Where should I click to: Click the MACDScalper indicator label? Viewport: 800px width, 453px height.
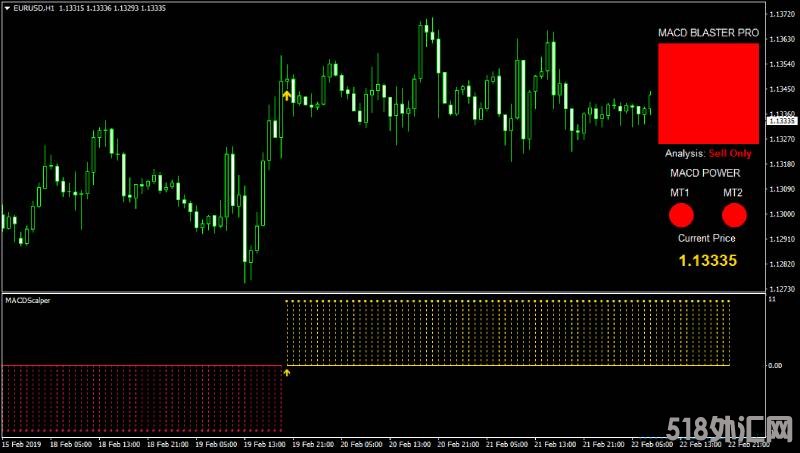point(28,300)
